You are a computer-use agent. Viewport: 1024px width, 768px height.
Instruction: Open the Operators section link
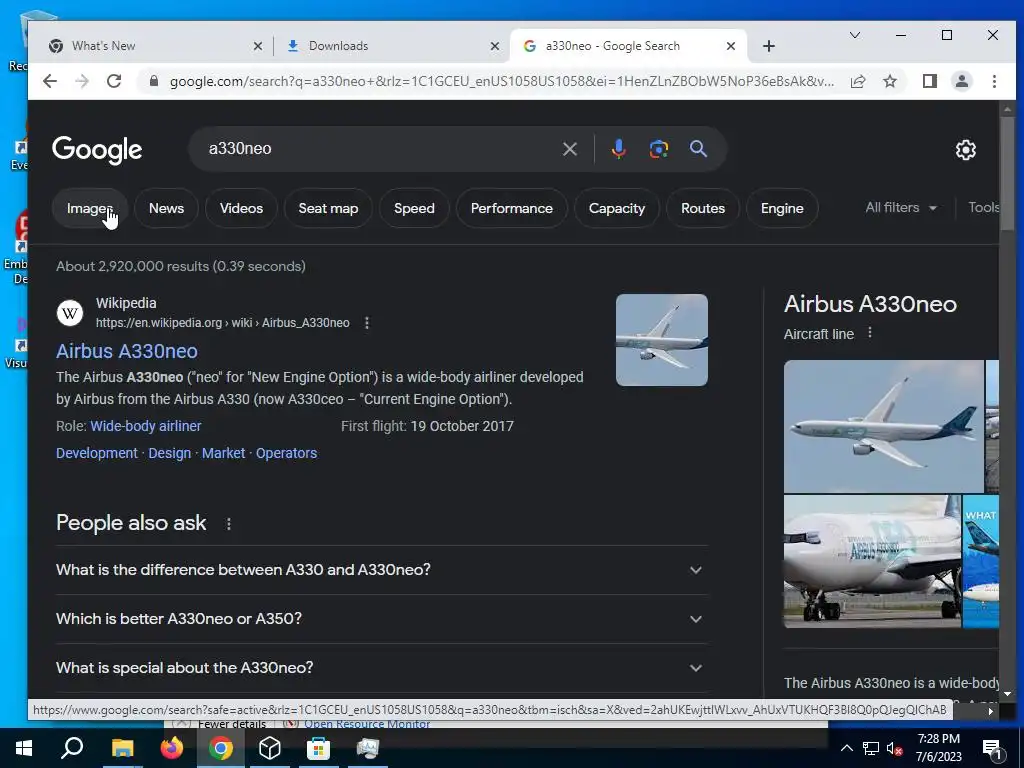pos(286,453)
